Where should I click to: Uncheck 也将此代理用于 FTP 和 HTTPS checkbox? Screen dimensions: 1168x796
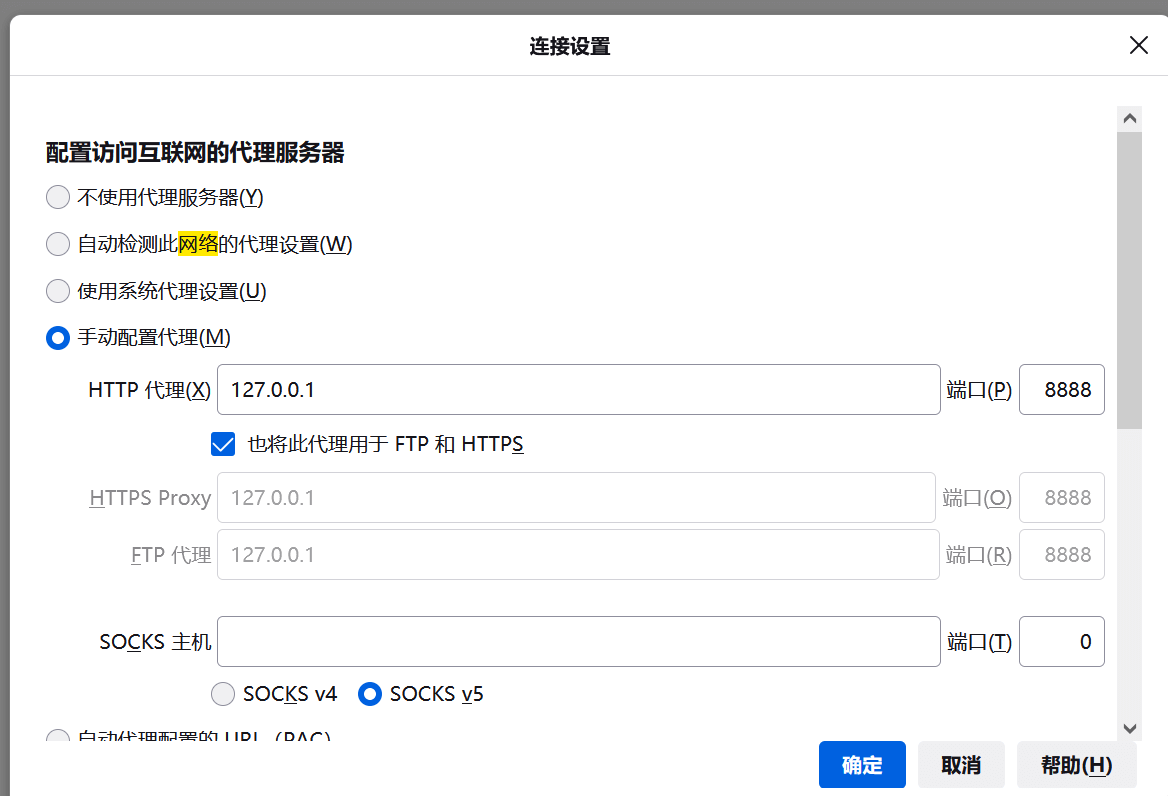tap(223, 444)
